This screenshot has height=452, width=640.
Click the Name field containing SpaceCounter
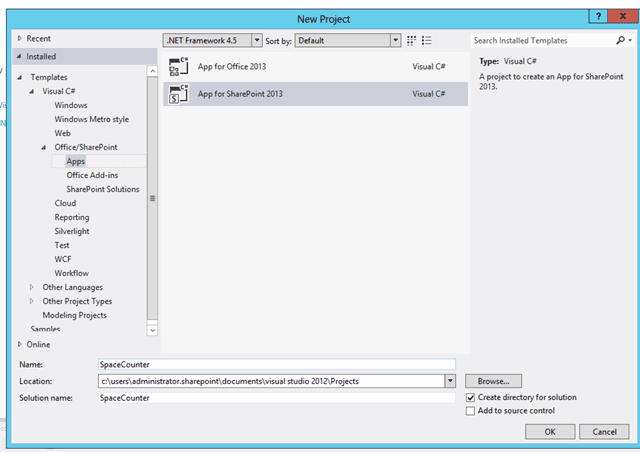(x=277, y=364)
